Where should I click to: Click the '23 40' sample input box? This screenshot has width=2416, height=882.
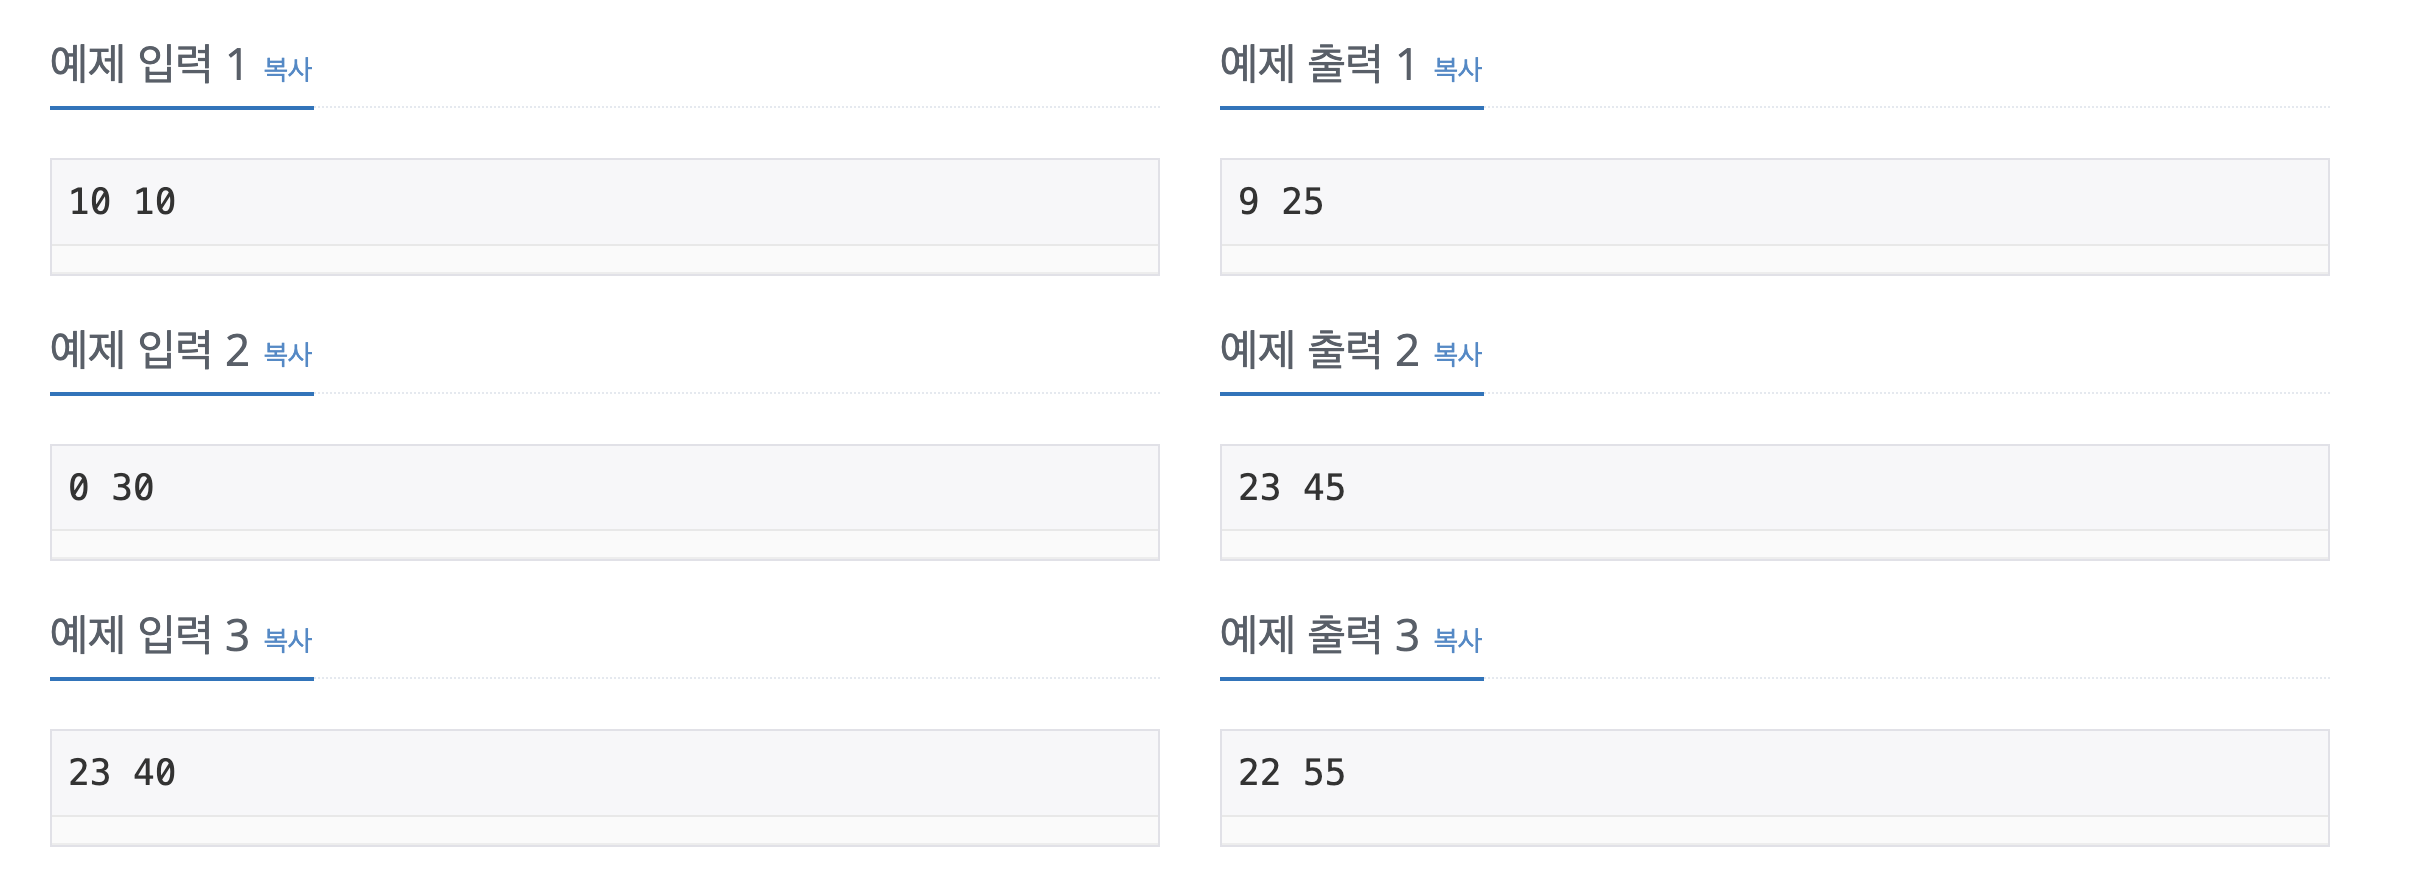pyautogui.click(x=605, y=787)
